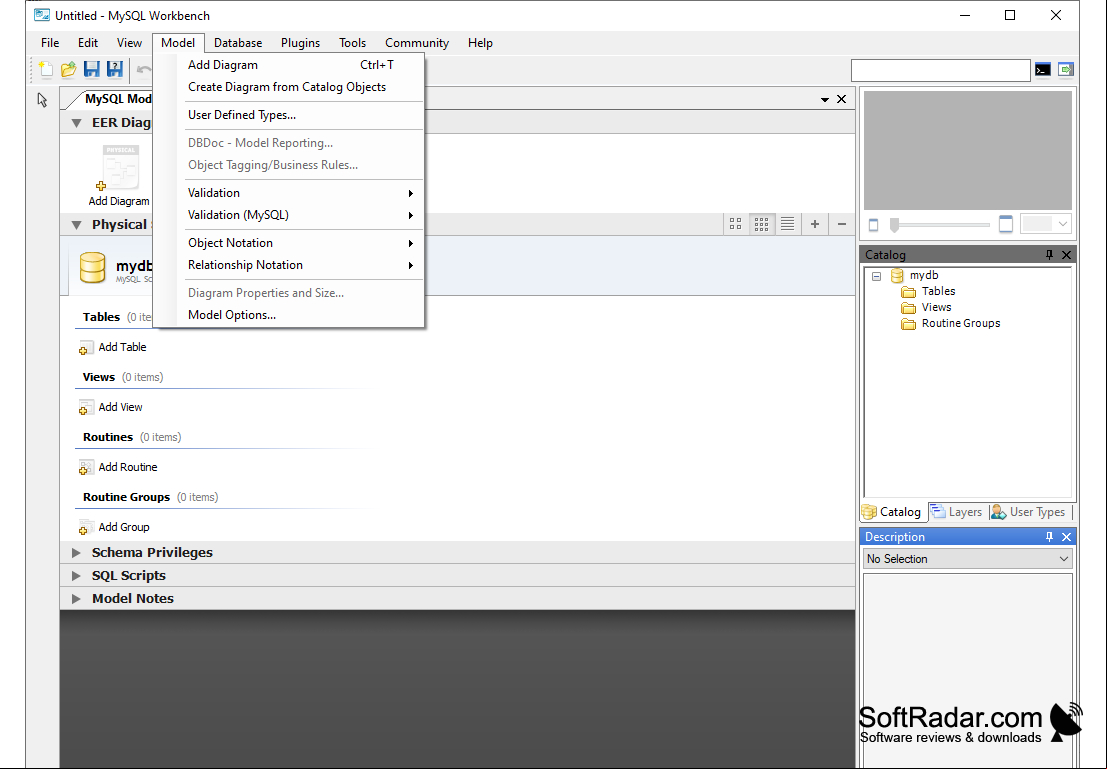Viewport: 1107px width, 769px height.
Task: Collapse the mydb catalog tree node
Action: click(876, 276)
